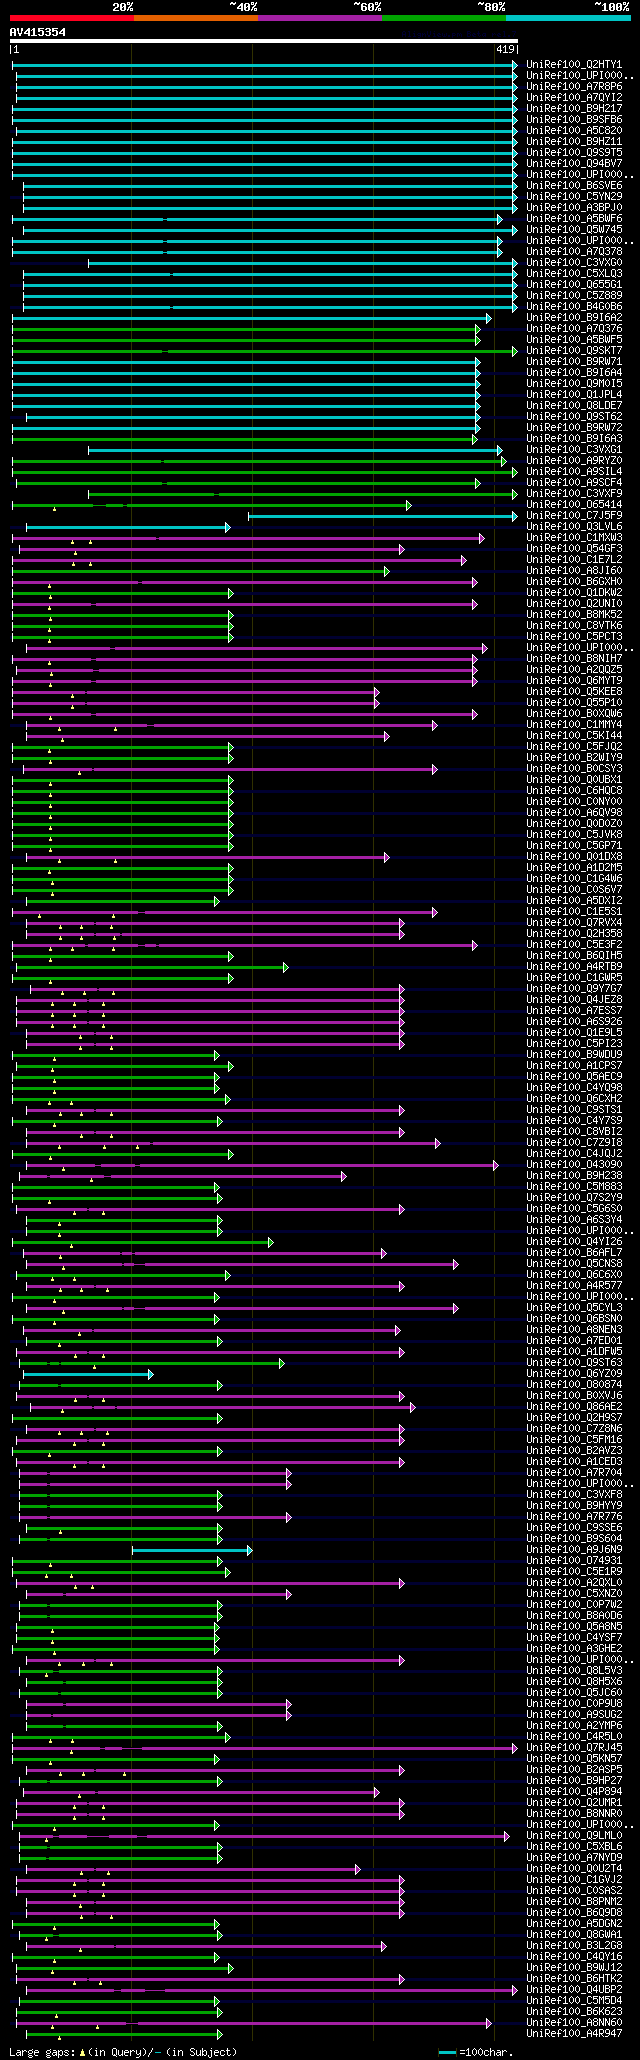640x2060 pixels.
Task: Select hit label UniRef100_Q1JPL4
Action: click(x=574, y=394)
